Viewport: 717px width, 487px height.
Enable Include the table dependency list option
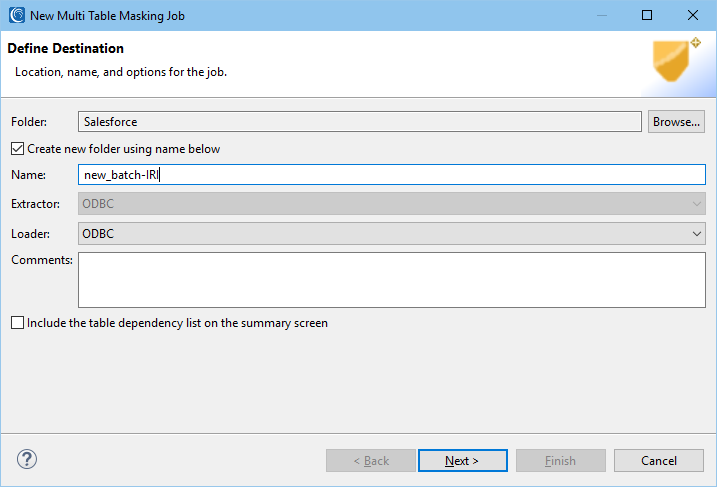[x=17, y=323]
